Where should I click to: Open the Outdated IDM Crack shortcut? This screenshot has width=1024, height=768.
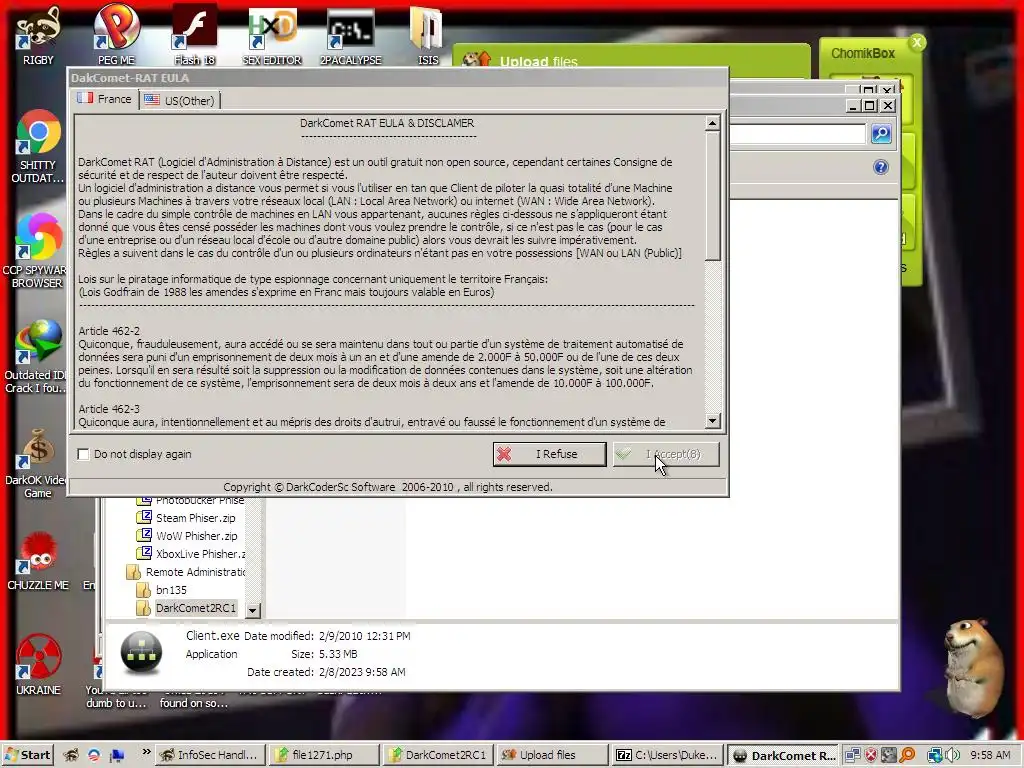37,357
